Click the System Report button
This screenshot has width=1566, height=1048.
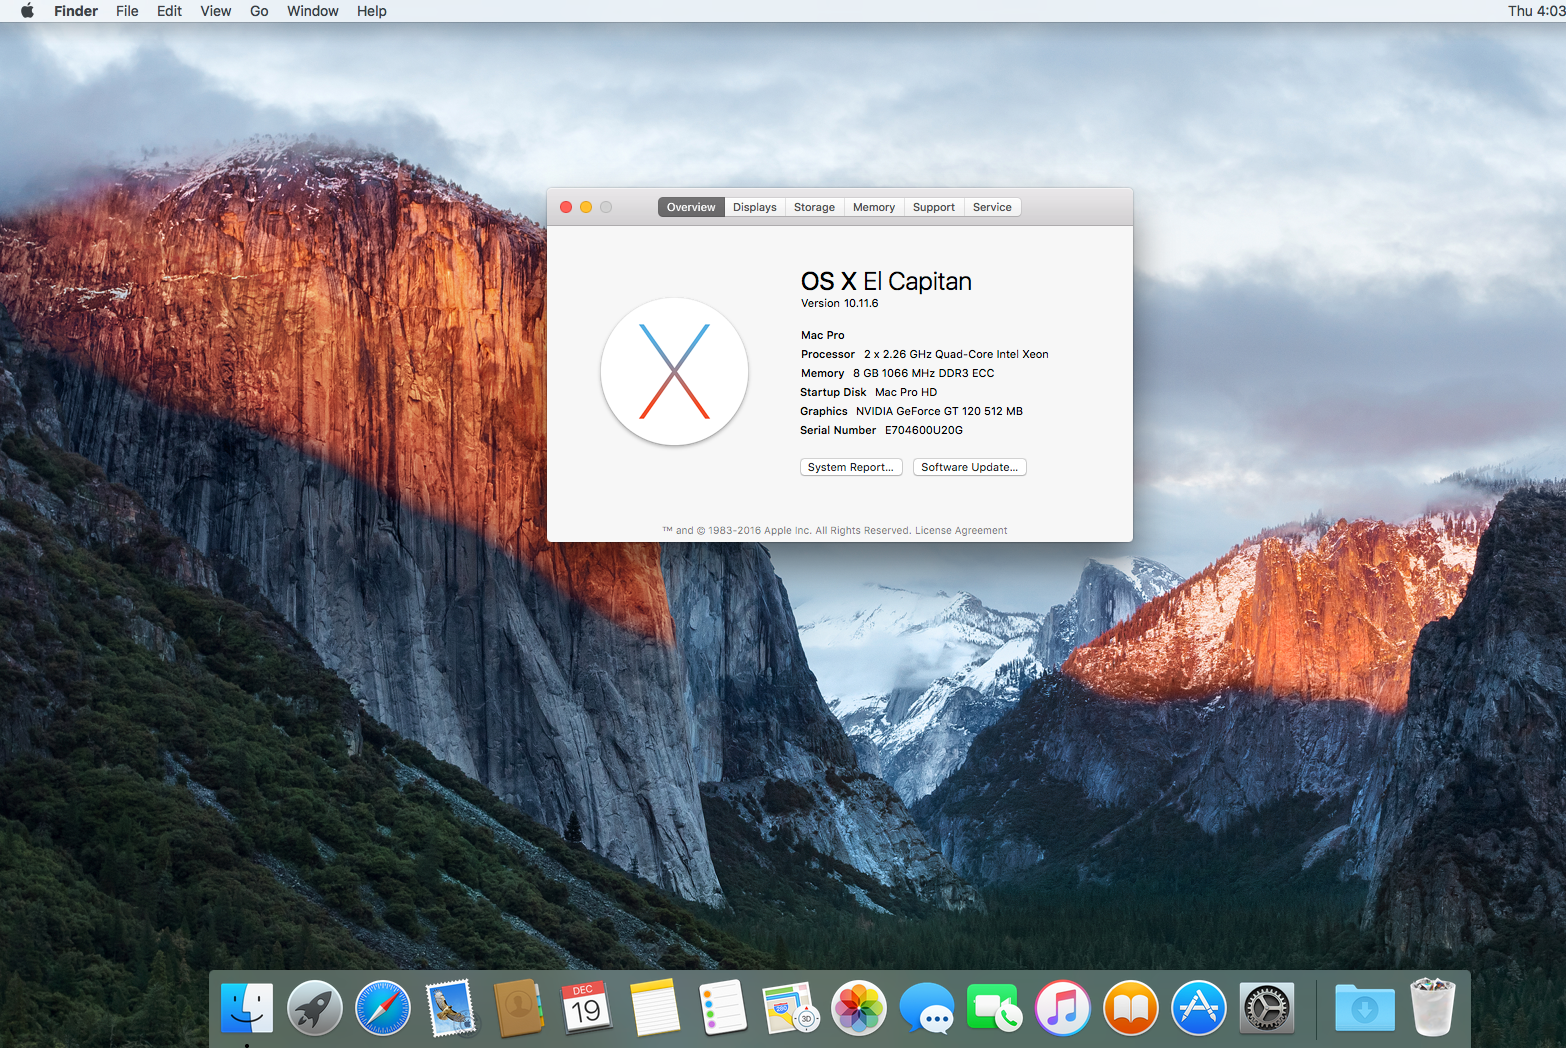pyautogui.click(x=851, y=467)
